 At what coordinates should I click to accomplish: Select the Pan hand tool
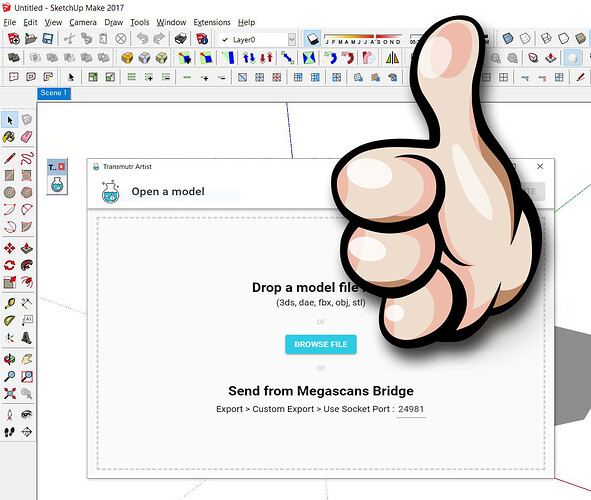pyautogui.click(x=26, y=359)
